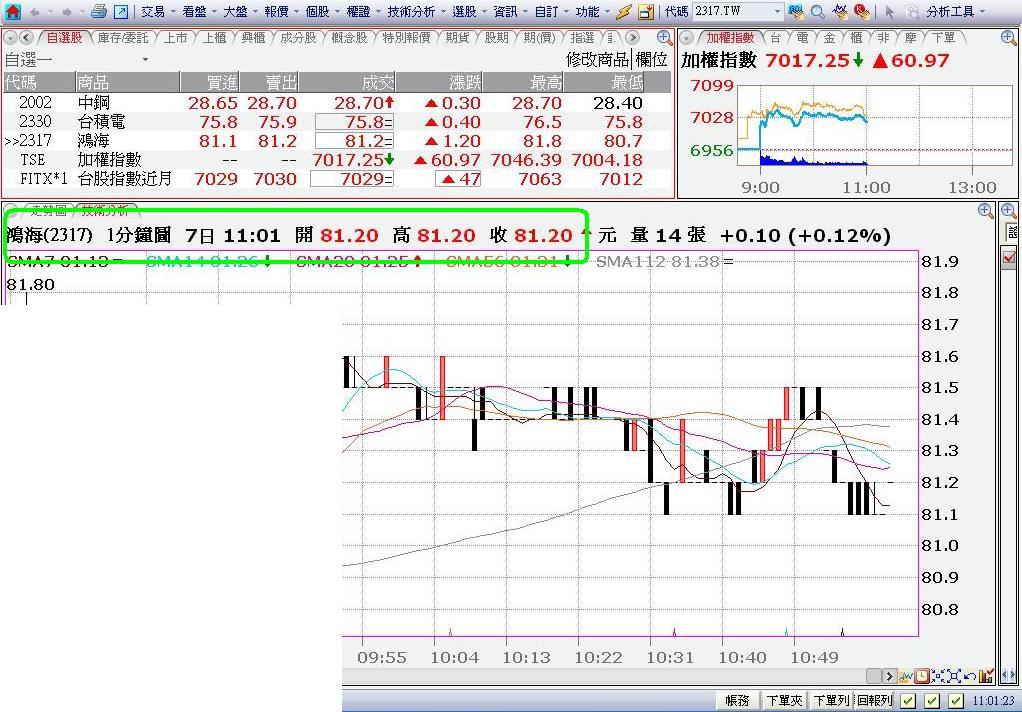1022x712 pixels.
Task: Click chart panel magnifier zoom icon
Action: tap(986, 210)
